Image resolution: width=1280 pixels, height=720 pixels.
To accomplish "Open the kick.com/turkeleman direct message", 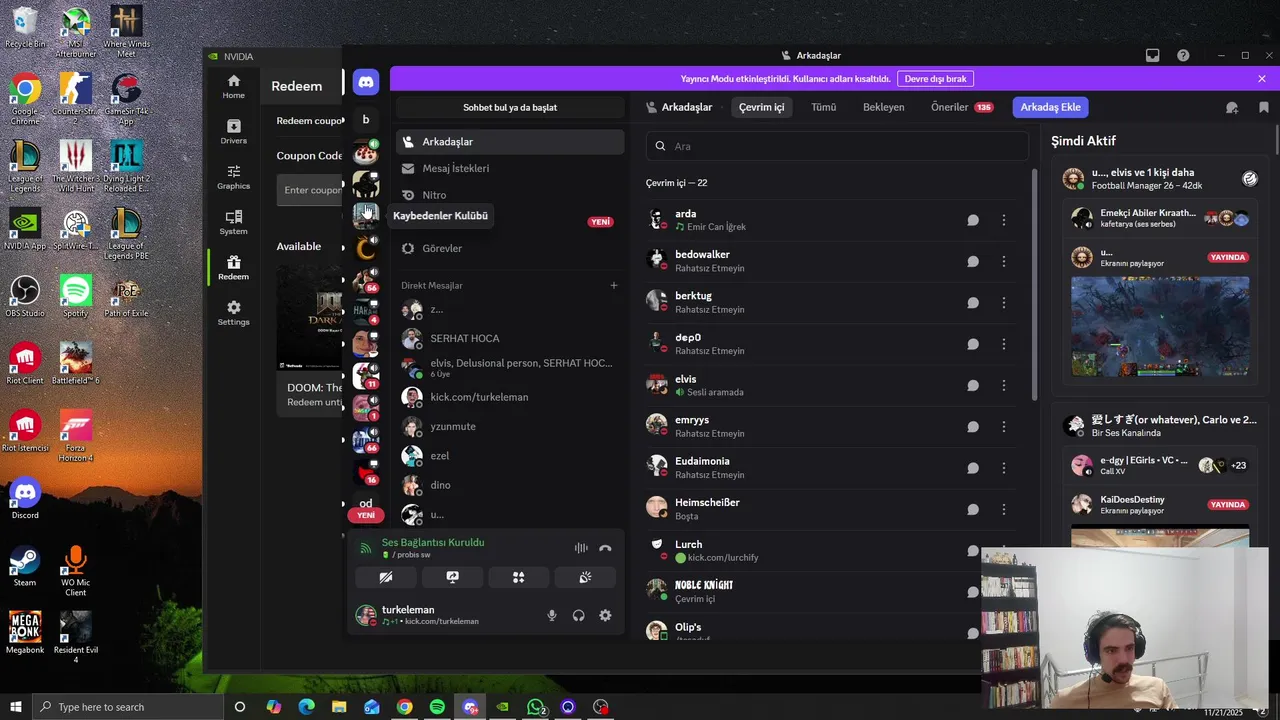I will [510, 397].
